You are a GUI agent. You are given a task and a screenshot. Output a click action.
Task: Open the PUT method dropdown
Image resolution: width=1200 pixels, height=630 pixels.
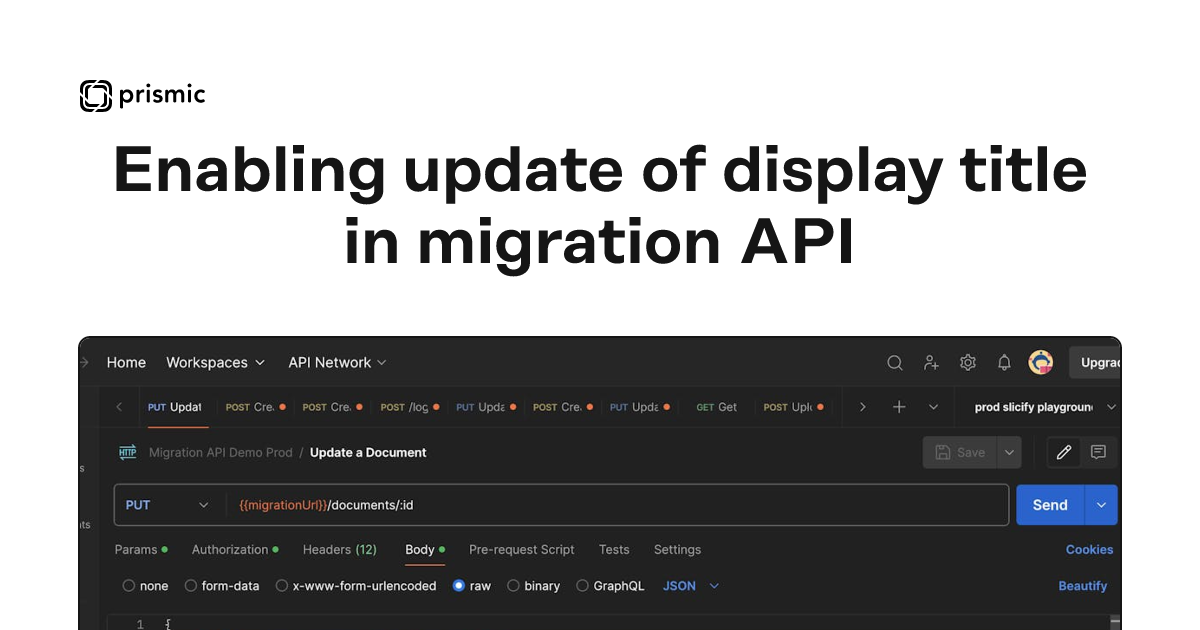click(168, 505)
